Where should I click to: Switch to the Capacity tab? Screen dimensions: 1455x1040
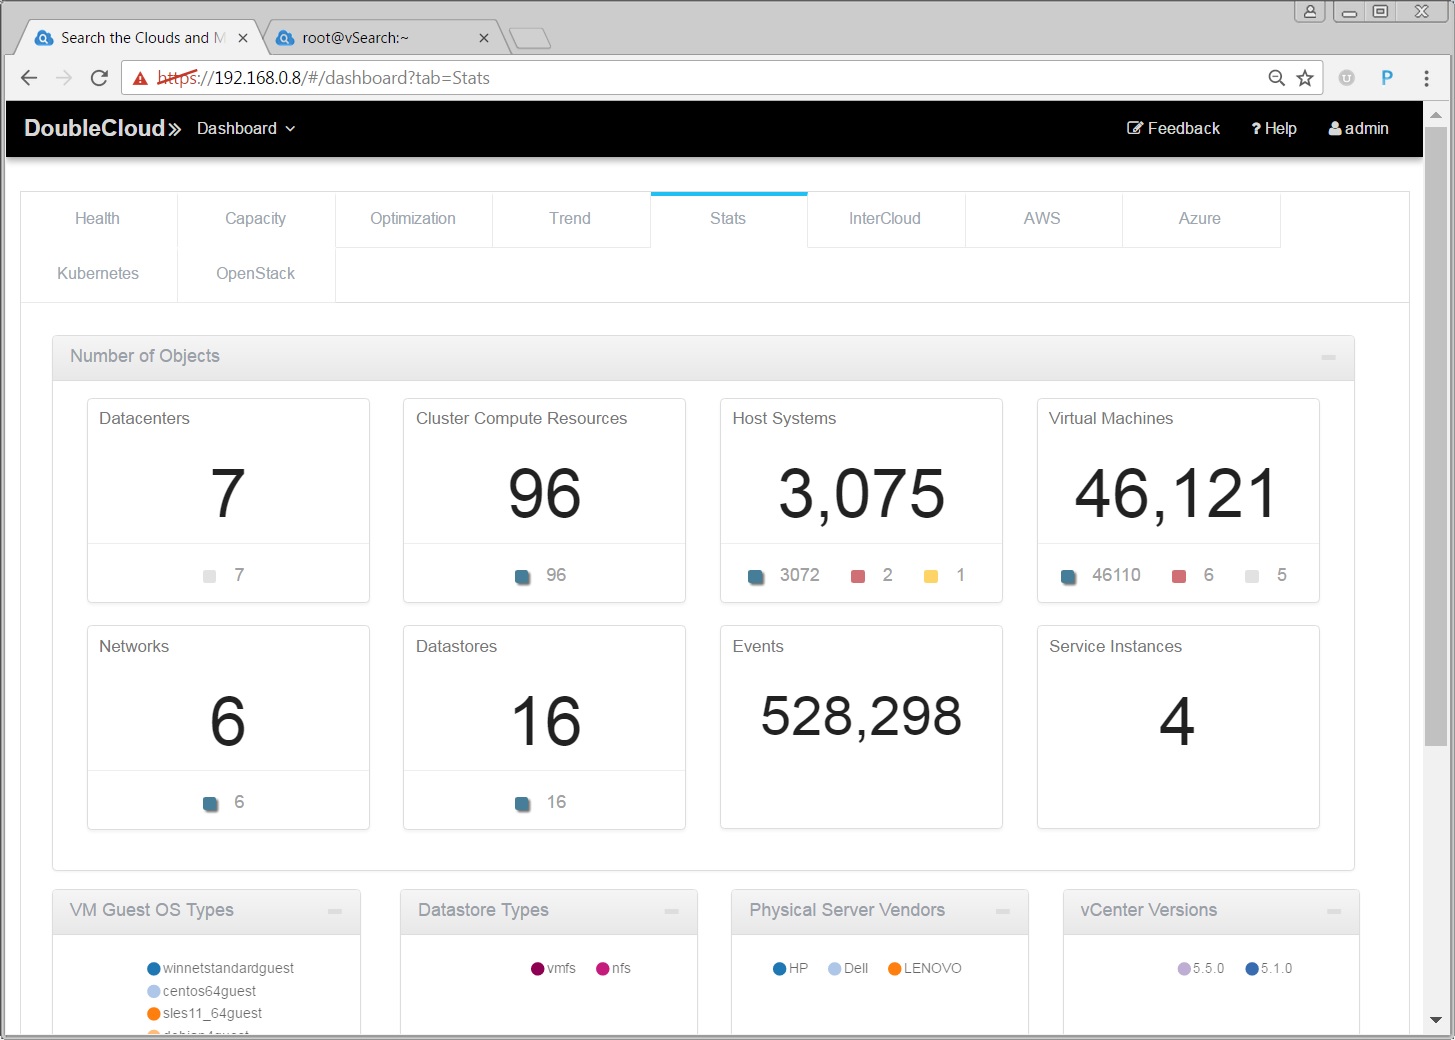tap(255, 219)
